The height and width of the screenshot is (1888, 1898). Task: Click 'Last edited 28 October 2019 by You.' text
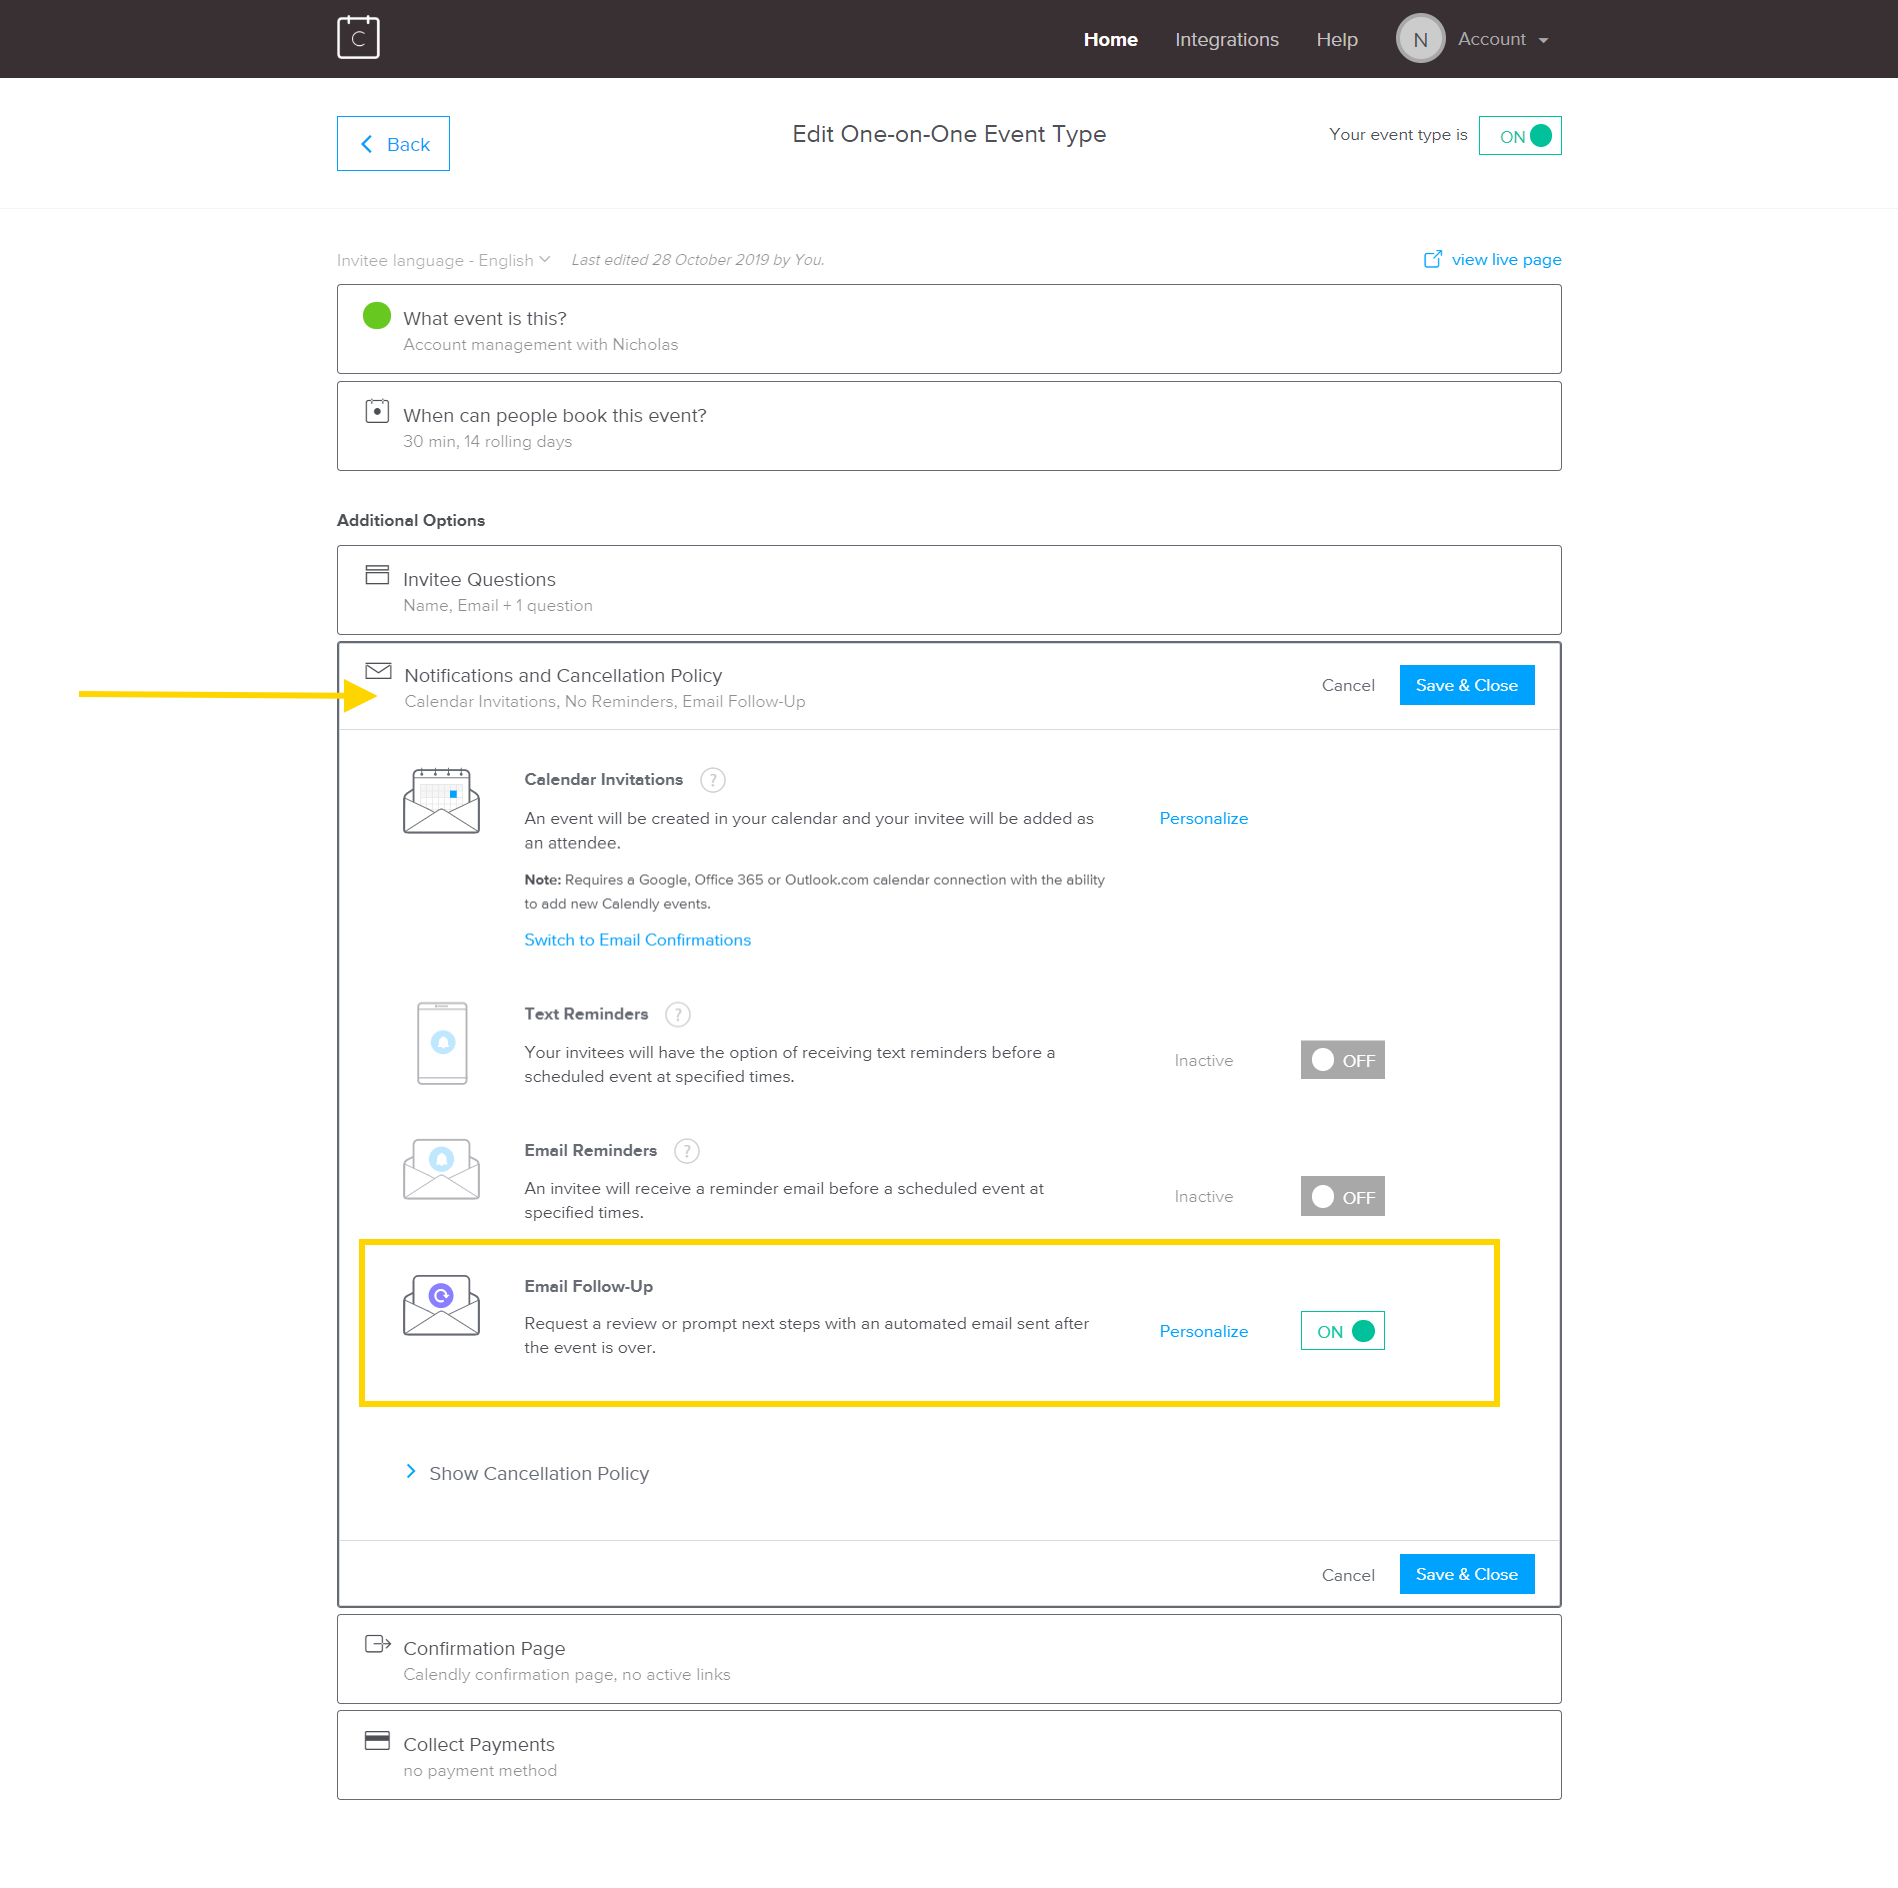698,260
